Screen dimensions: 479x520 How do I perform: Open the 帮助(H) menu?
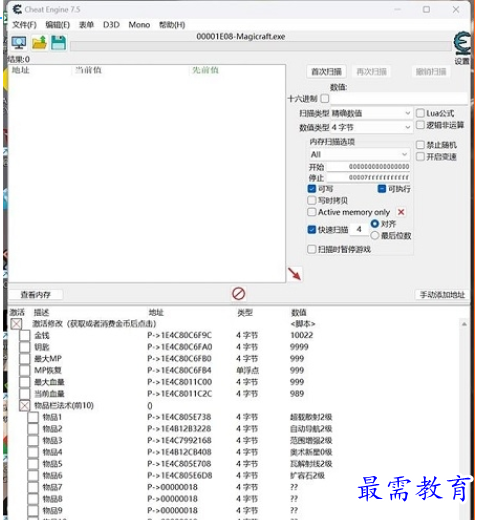tap(172, 25)
